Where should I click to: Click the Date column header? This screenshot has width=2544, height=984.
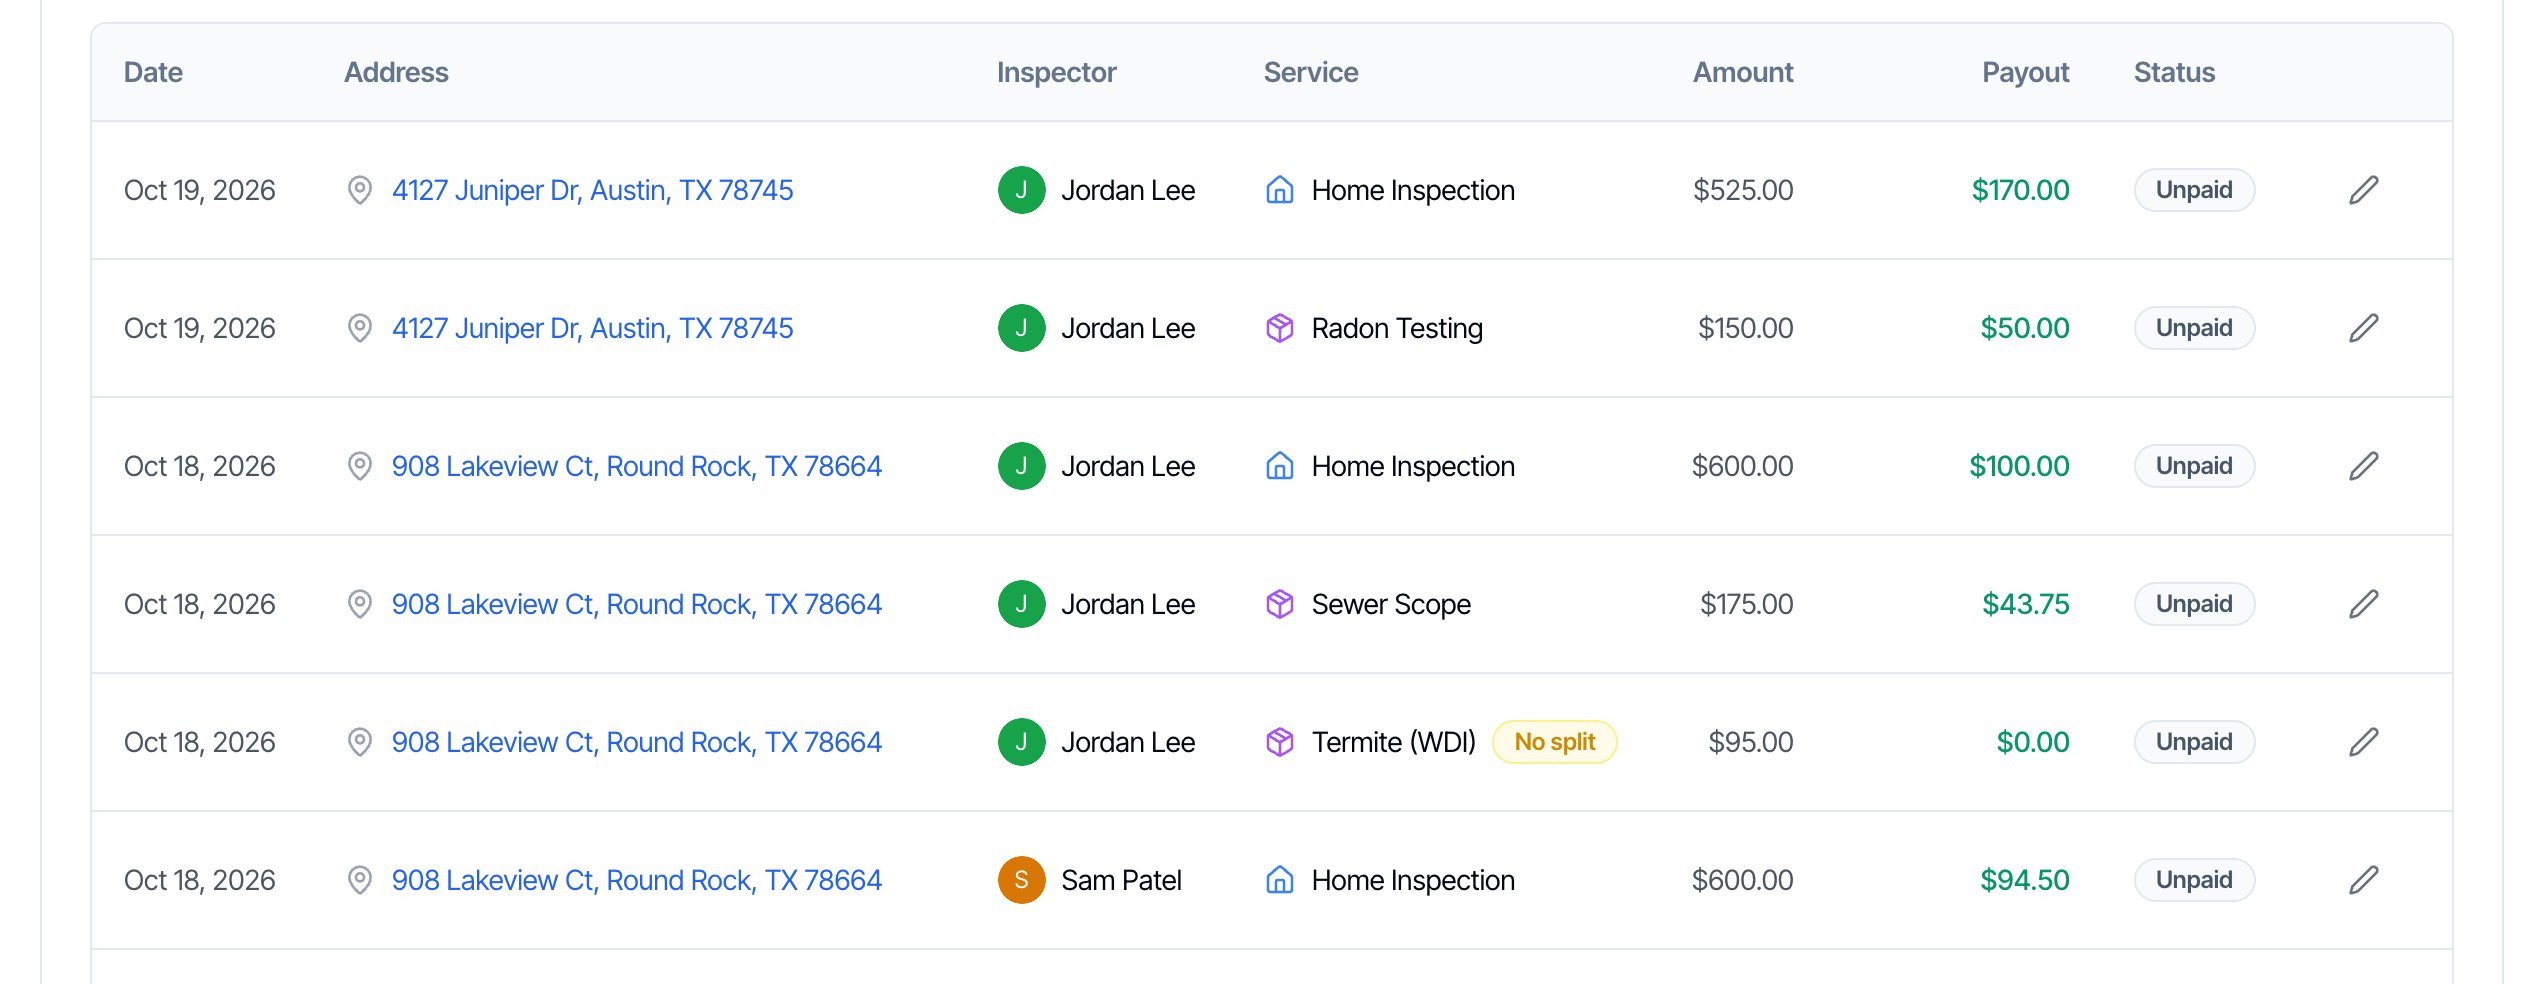point(153,72)
